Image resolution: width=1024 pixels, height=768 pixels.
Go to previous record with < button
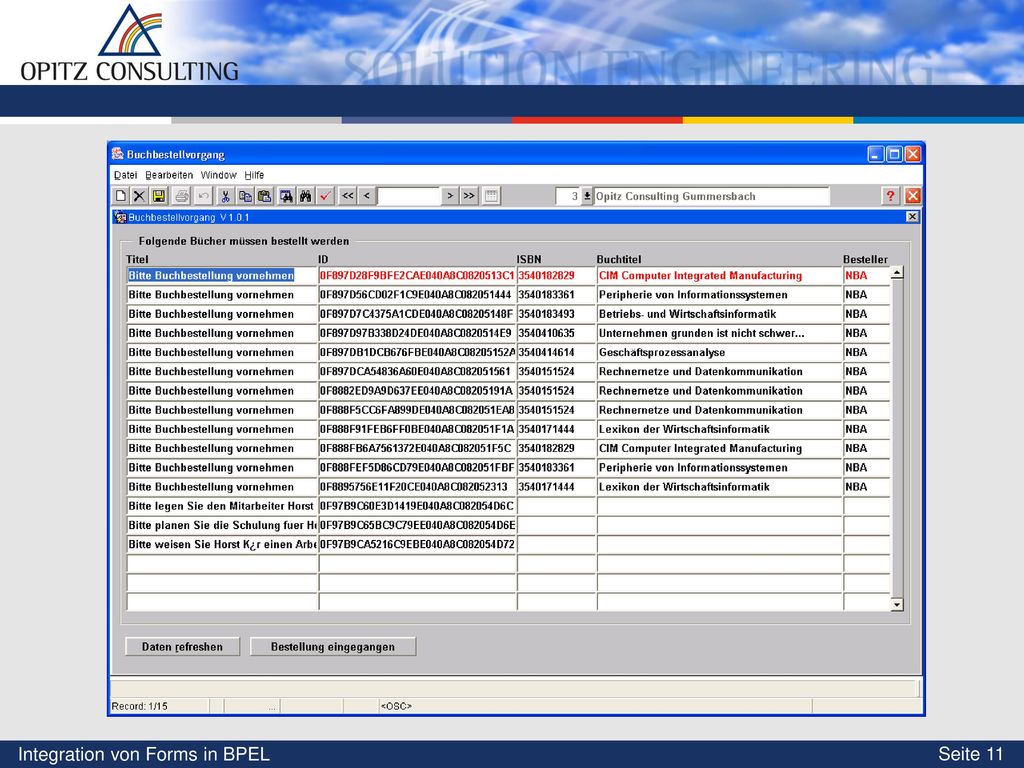(367, 196)
